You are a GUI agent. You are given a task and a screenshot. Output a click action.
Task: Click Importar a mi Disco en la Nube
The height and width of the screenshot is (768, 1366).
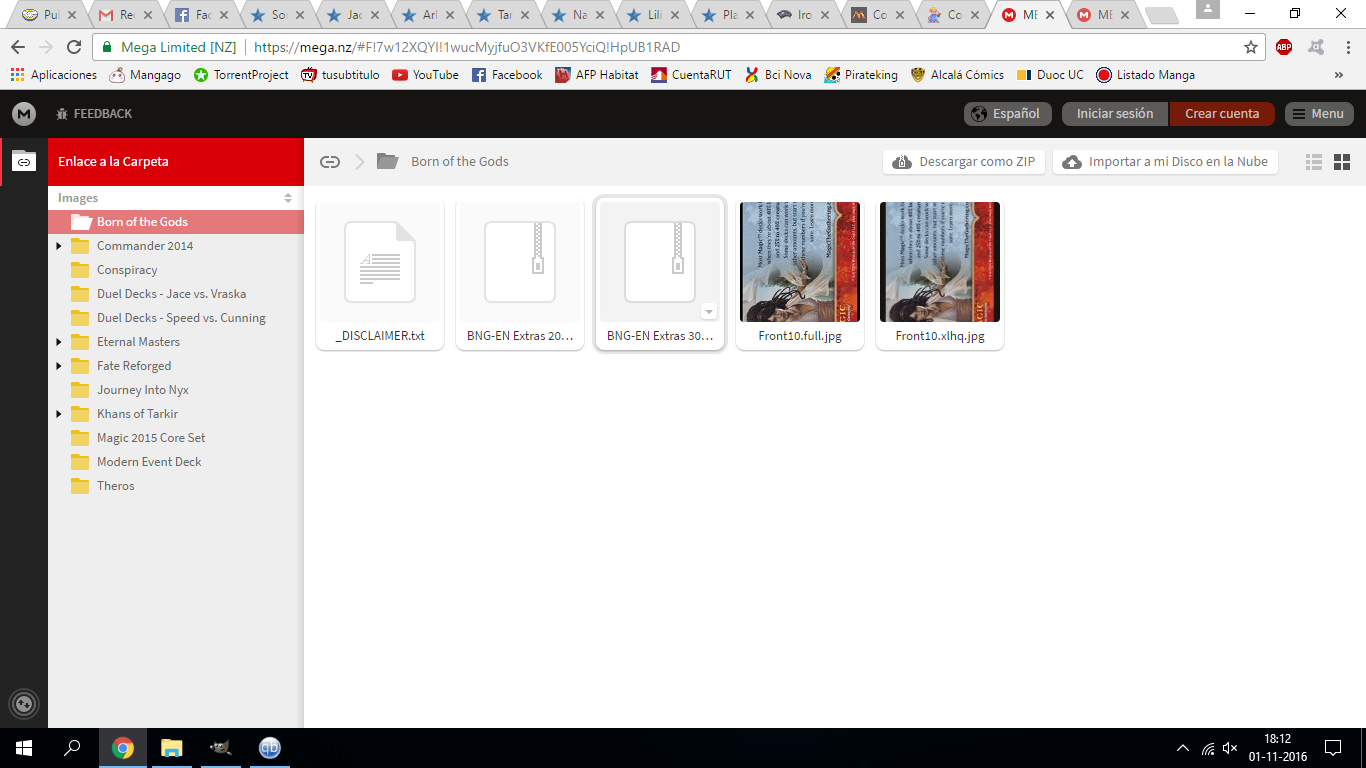pos(1165,162)
